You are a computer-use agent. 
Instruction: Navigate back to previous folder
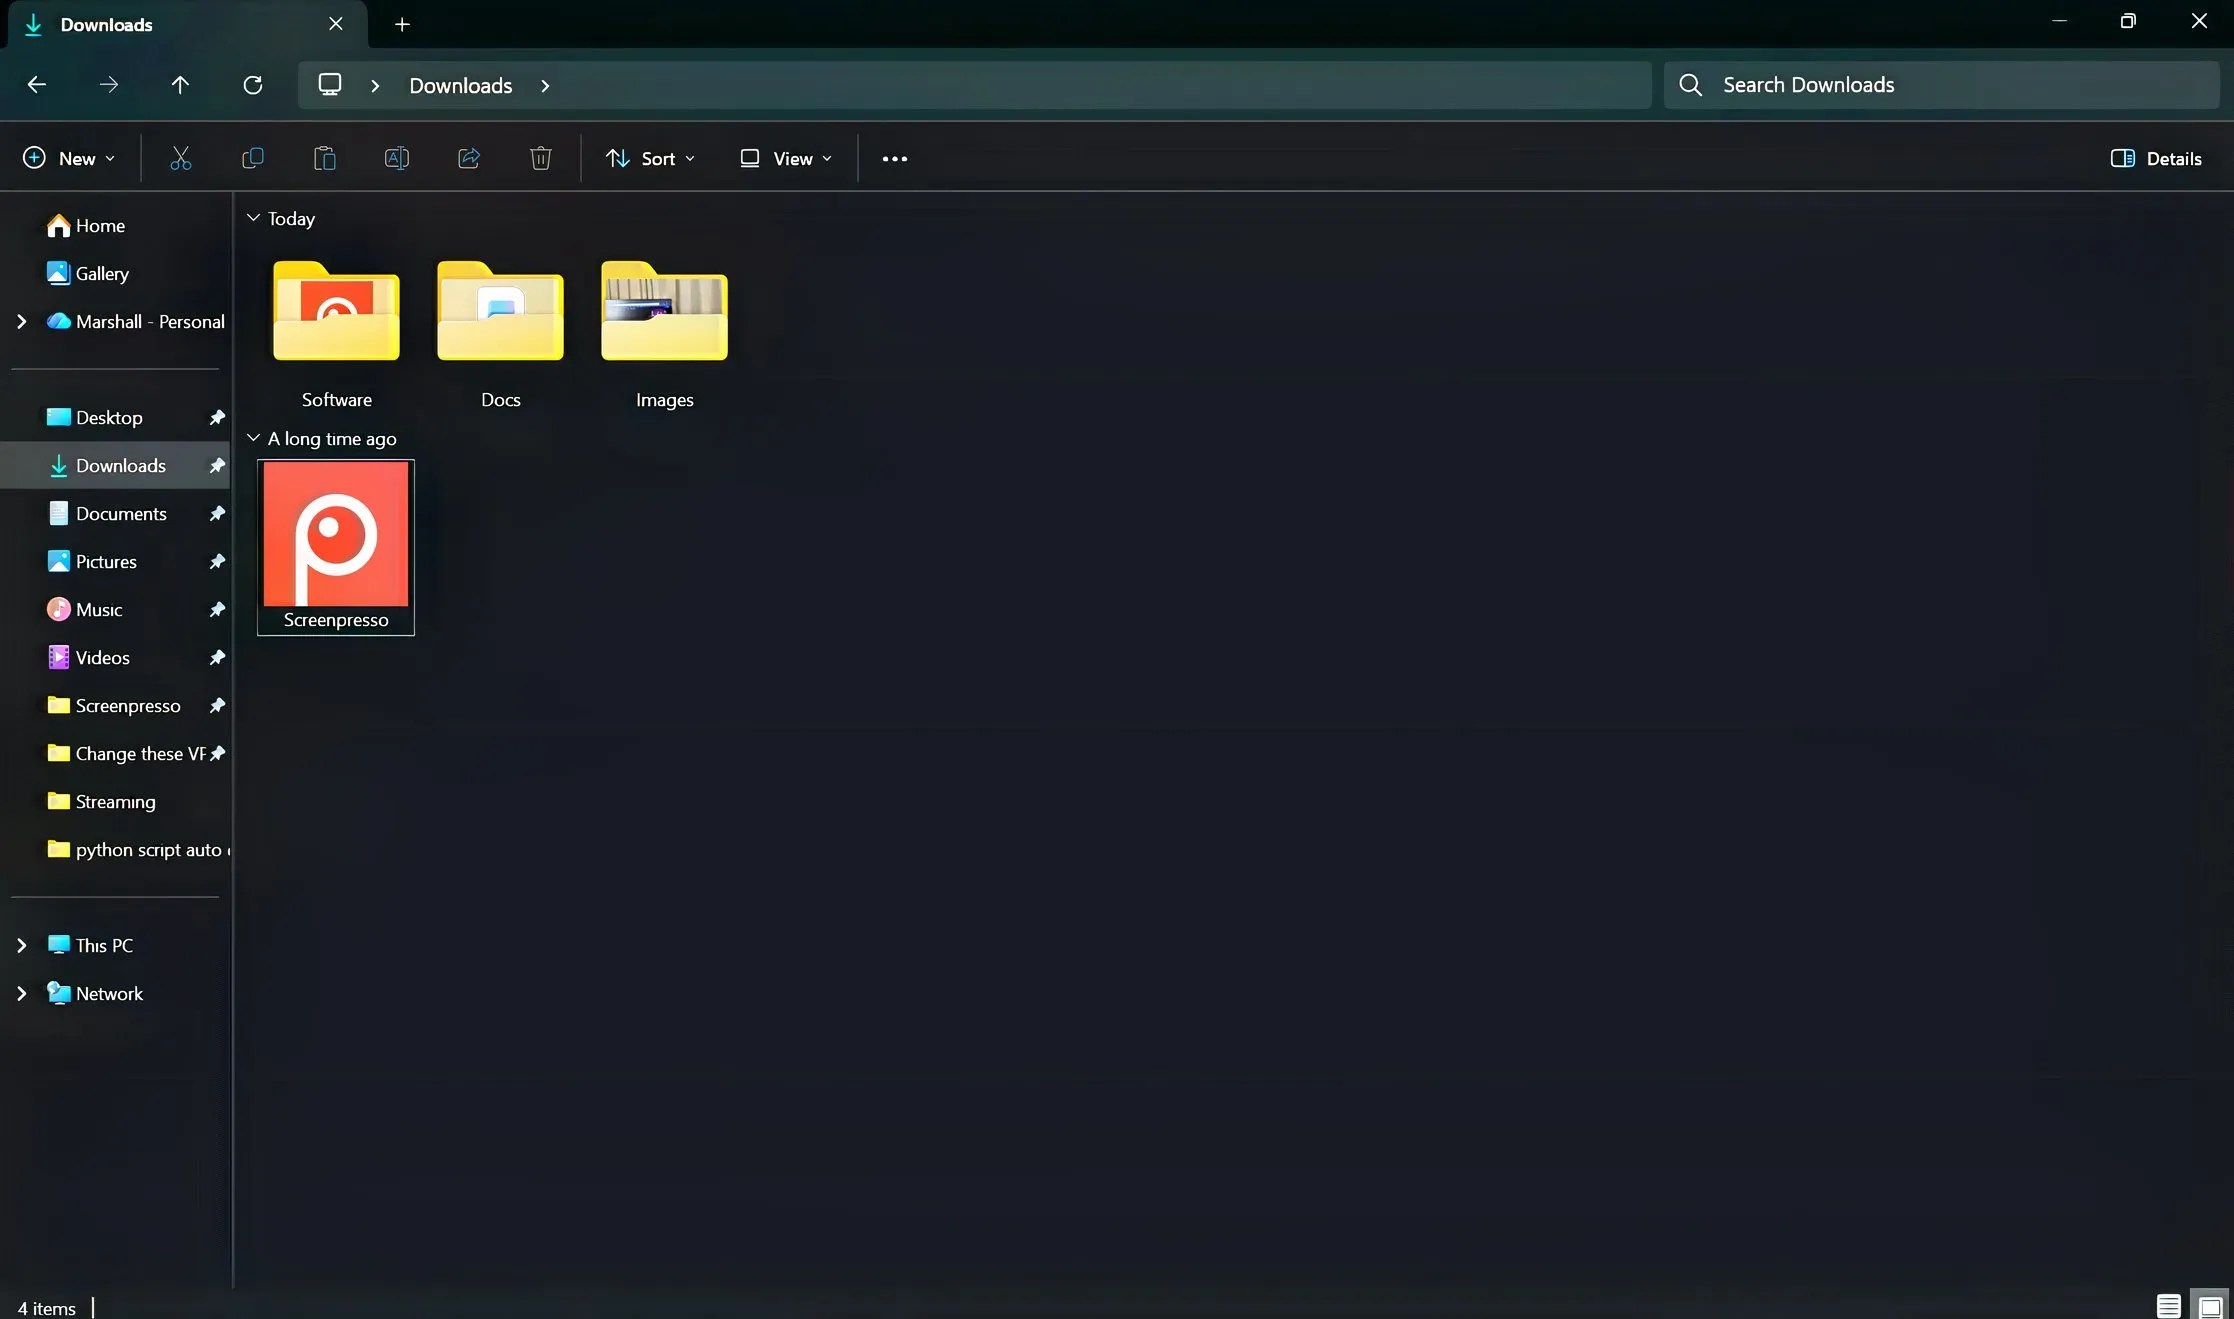point(36,85)
